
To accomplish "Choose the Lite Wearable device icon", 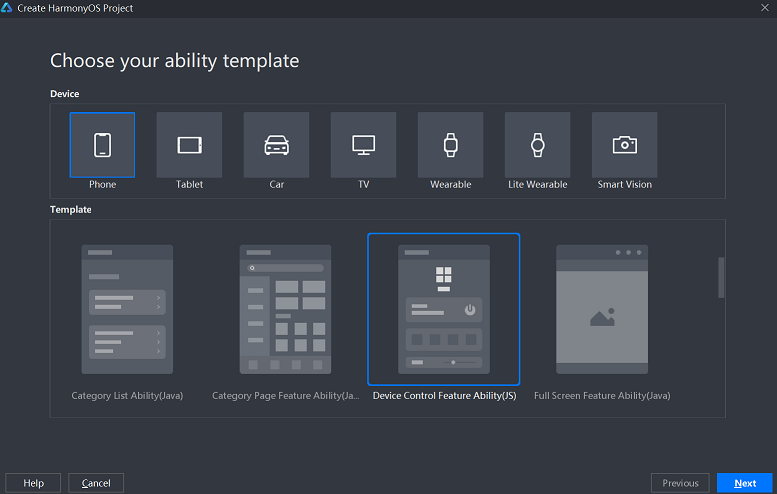I will click(538, 145).
